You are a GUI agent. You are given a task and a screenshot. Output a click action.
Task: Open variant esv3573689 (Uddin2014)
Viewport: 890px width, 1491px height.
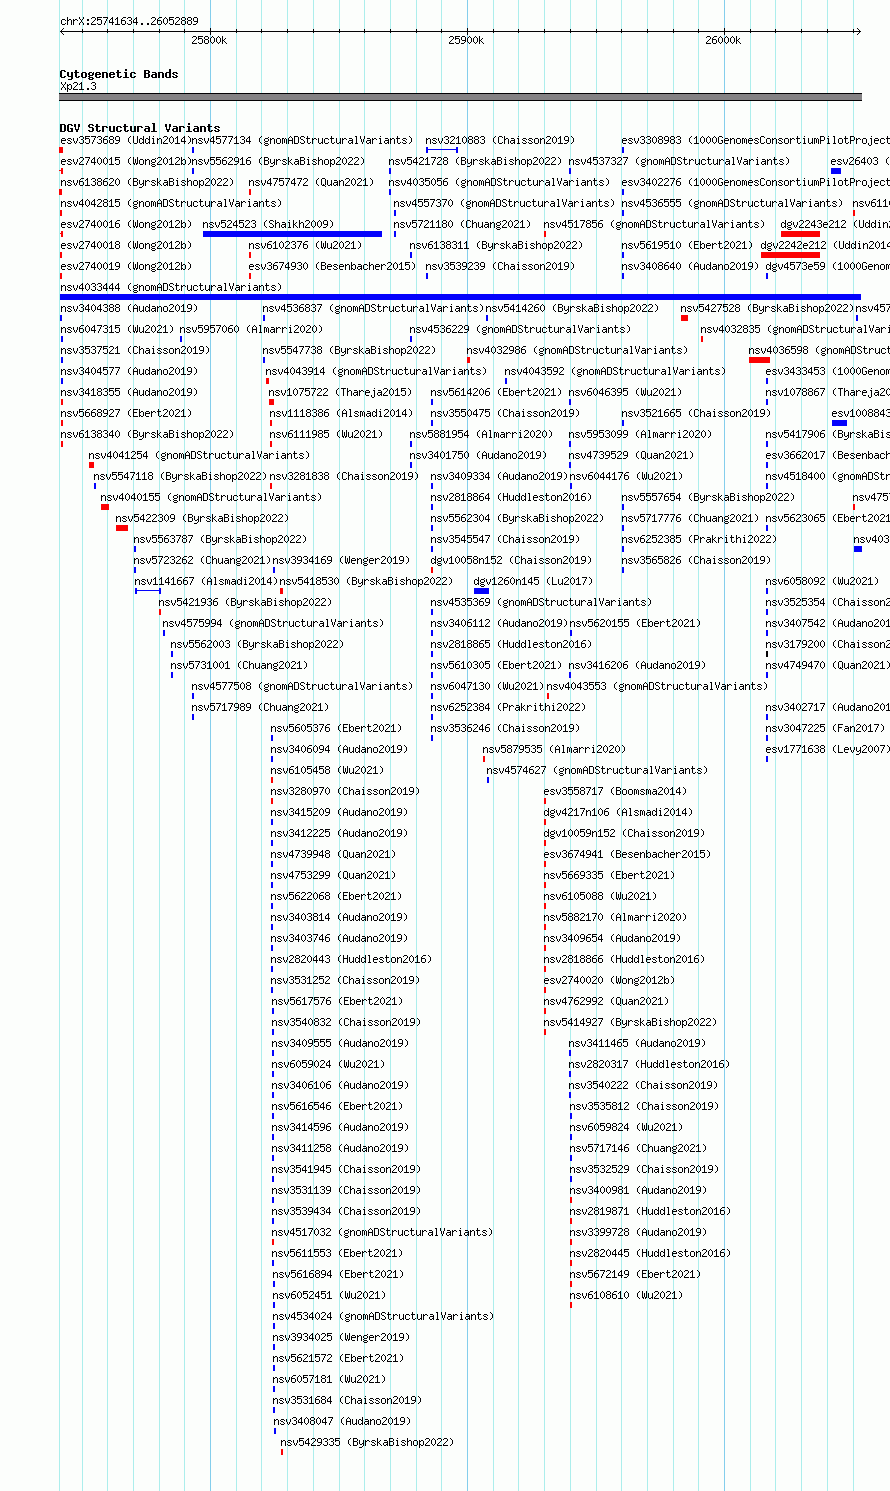tap(124, 140)
